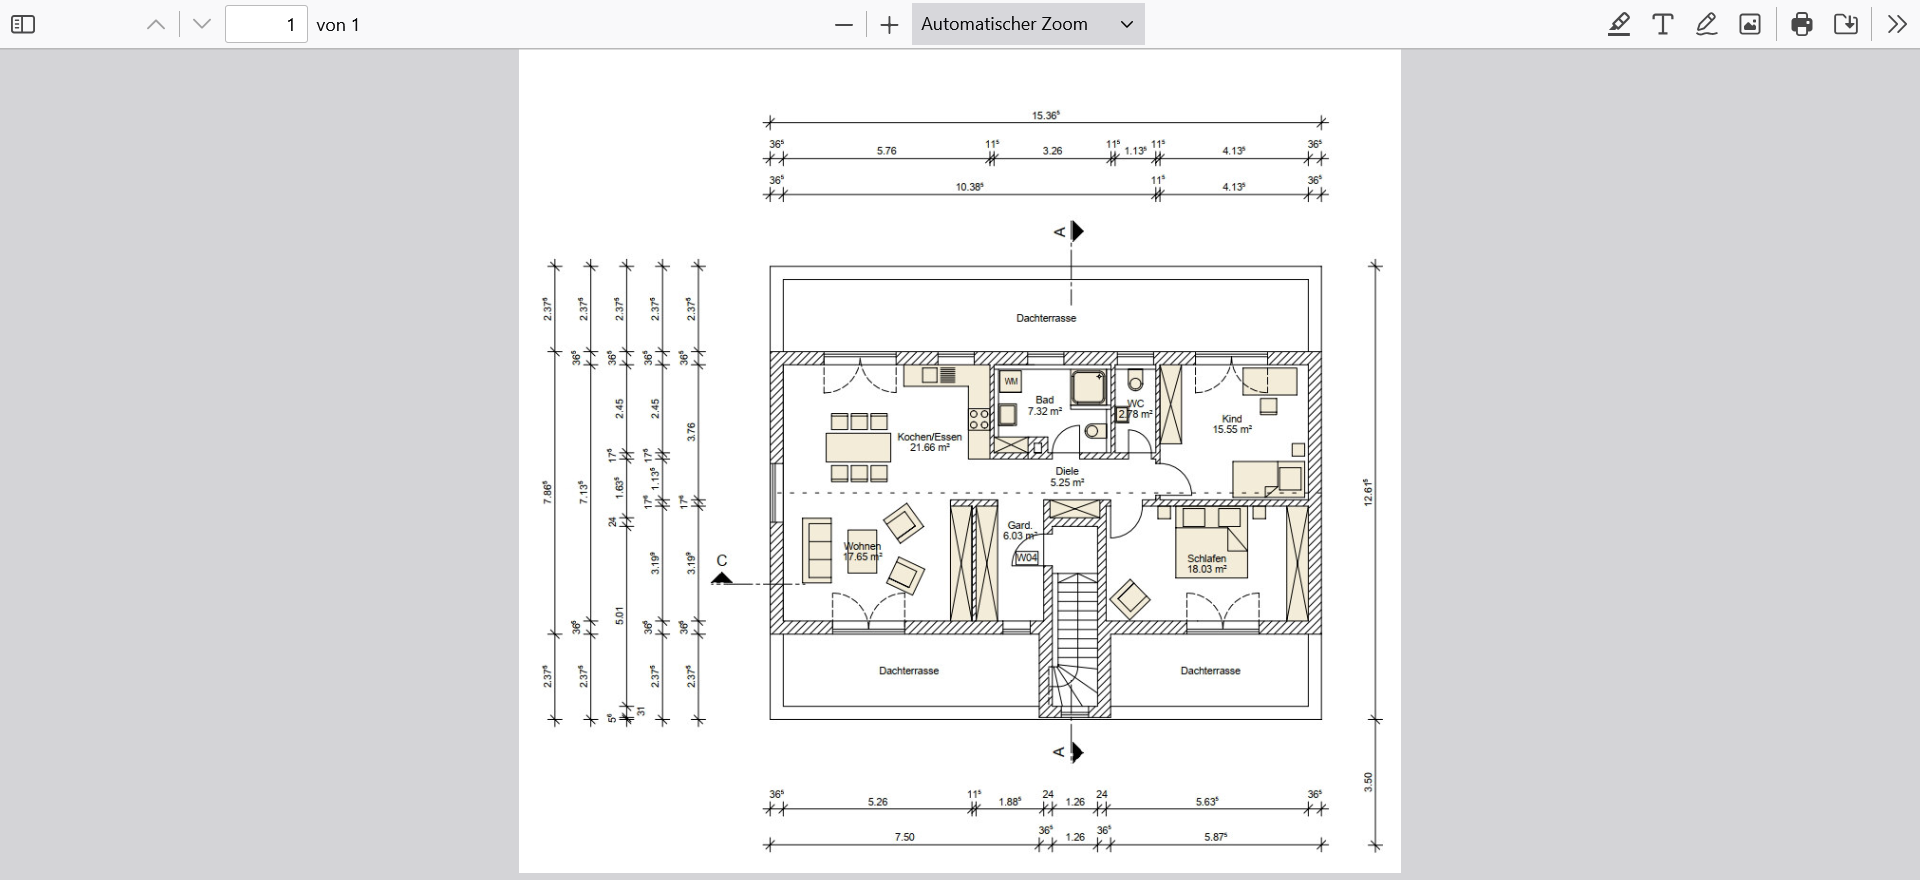Click the 'Schlafen' room label
1920x880 pixels.
click(x=1207, y=559)
